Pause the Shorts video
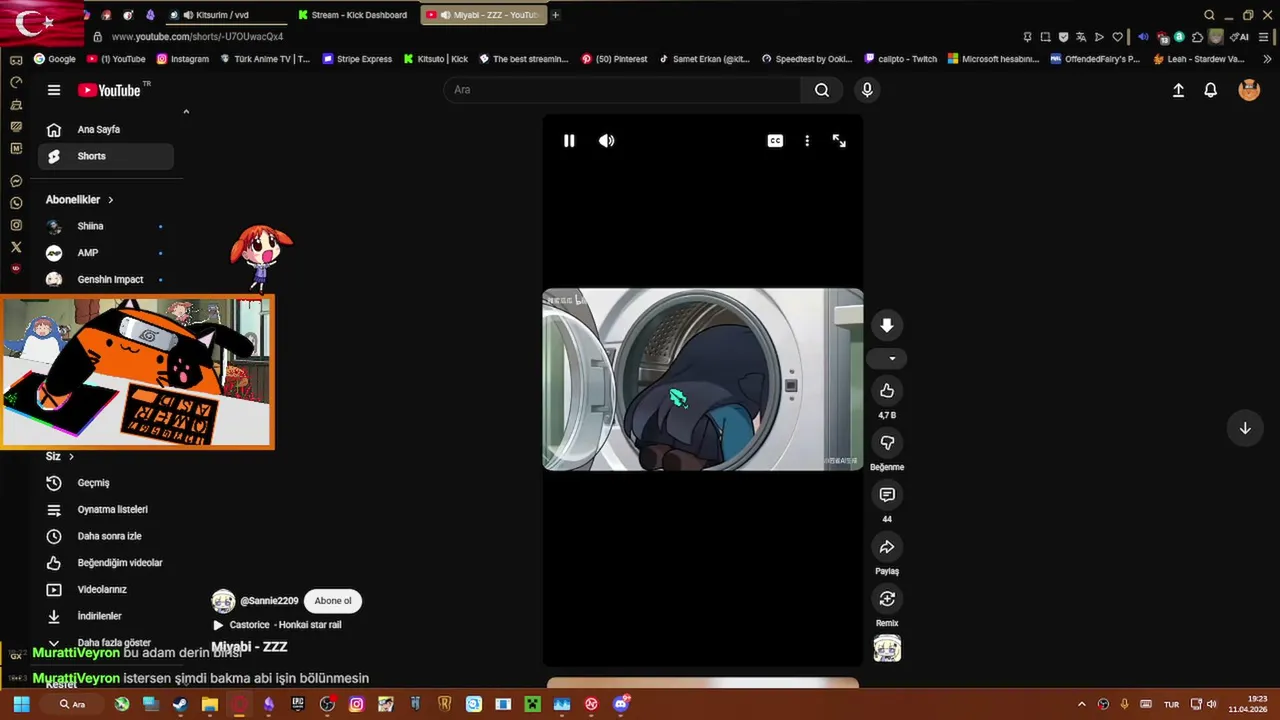The image size is (1280, 720). coord(569,141)
